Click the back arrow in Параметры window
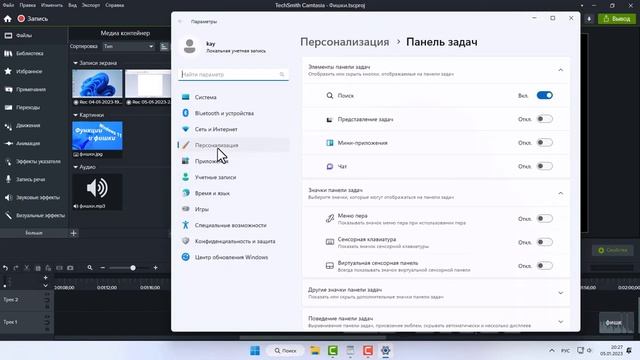 point(180,21)
